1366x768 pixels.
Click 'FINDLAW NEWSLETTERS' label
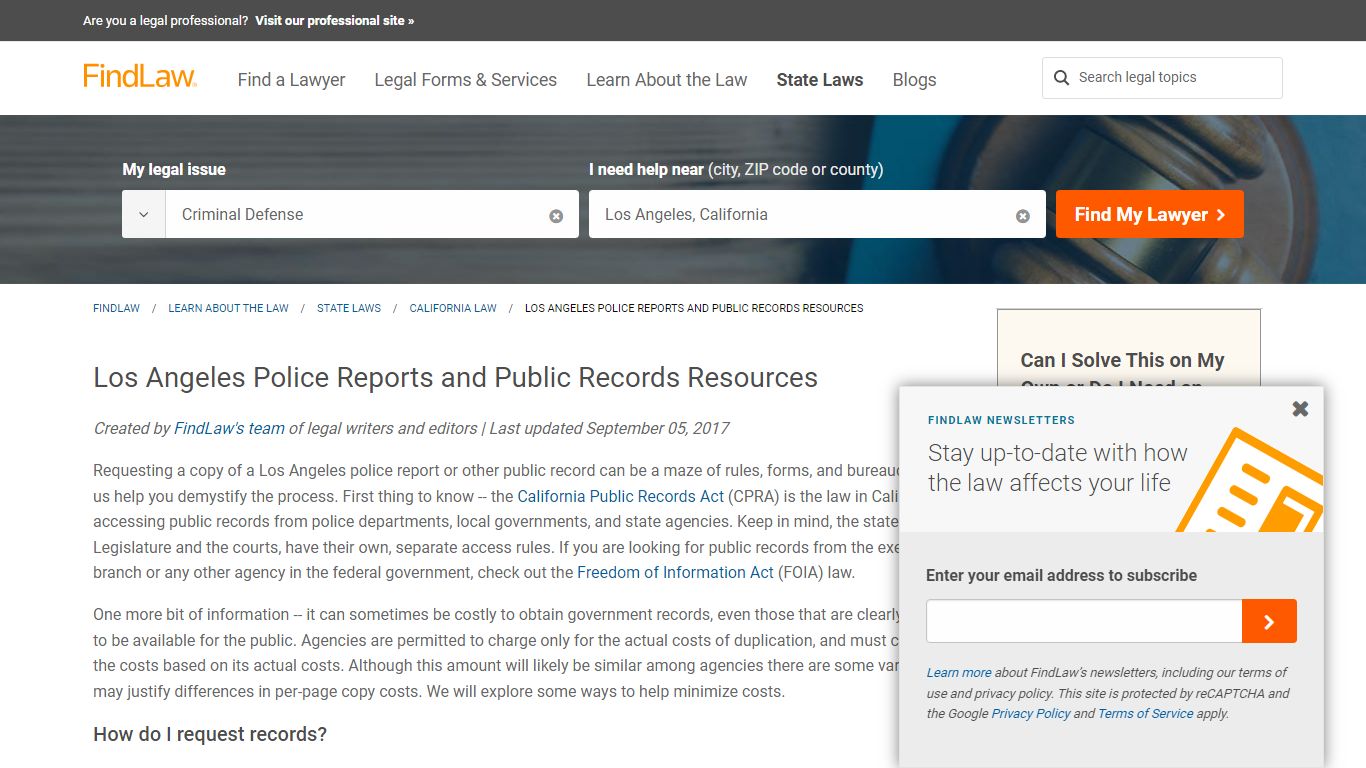[1001, 420]
